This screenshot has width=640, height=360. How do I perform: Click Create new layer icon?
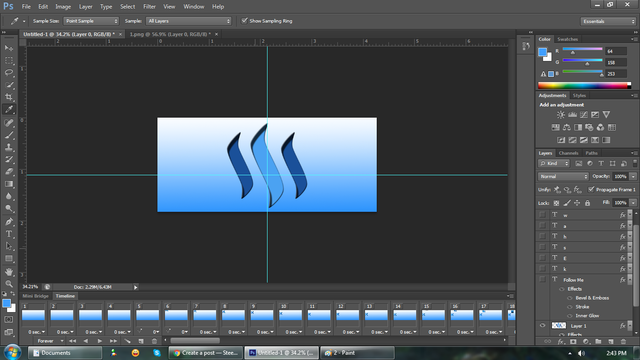click(611, 342)
